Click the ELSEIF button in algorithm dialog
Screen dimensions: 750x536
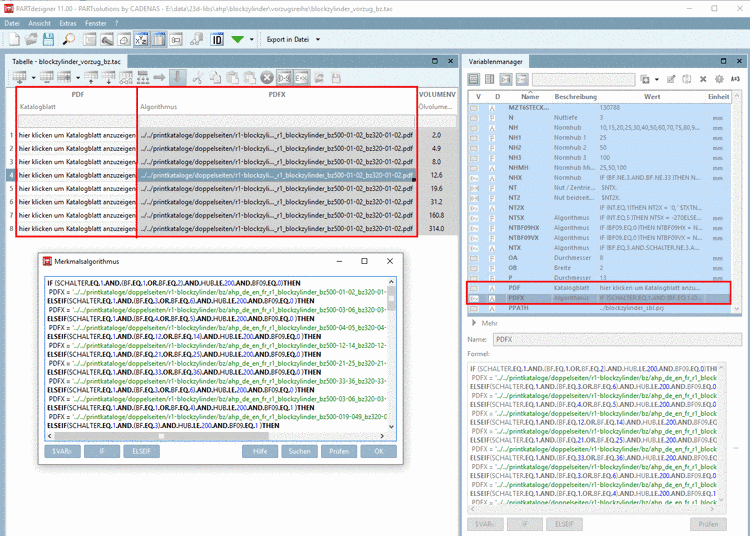point(142,451)
